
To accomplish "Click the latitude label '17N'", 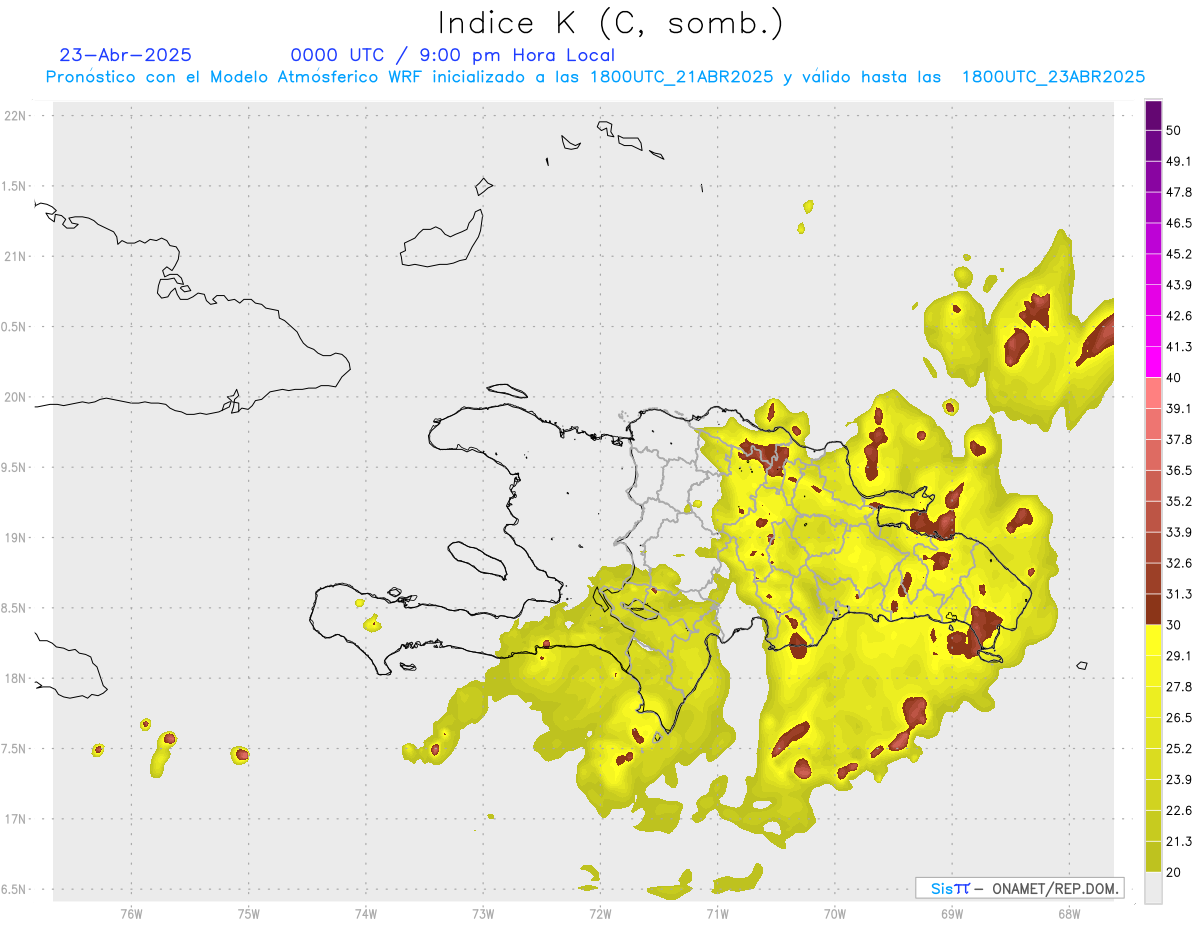I will point(16,820).
